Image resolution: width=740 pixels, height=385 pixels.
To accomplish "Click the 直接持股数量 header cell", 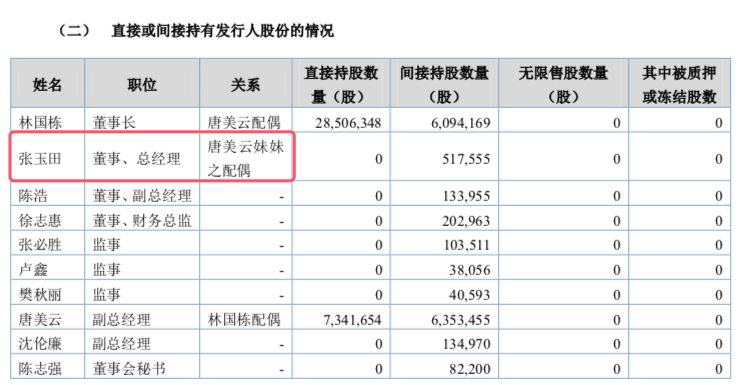I will [341, 84].
